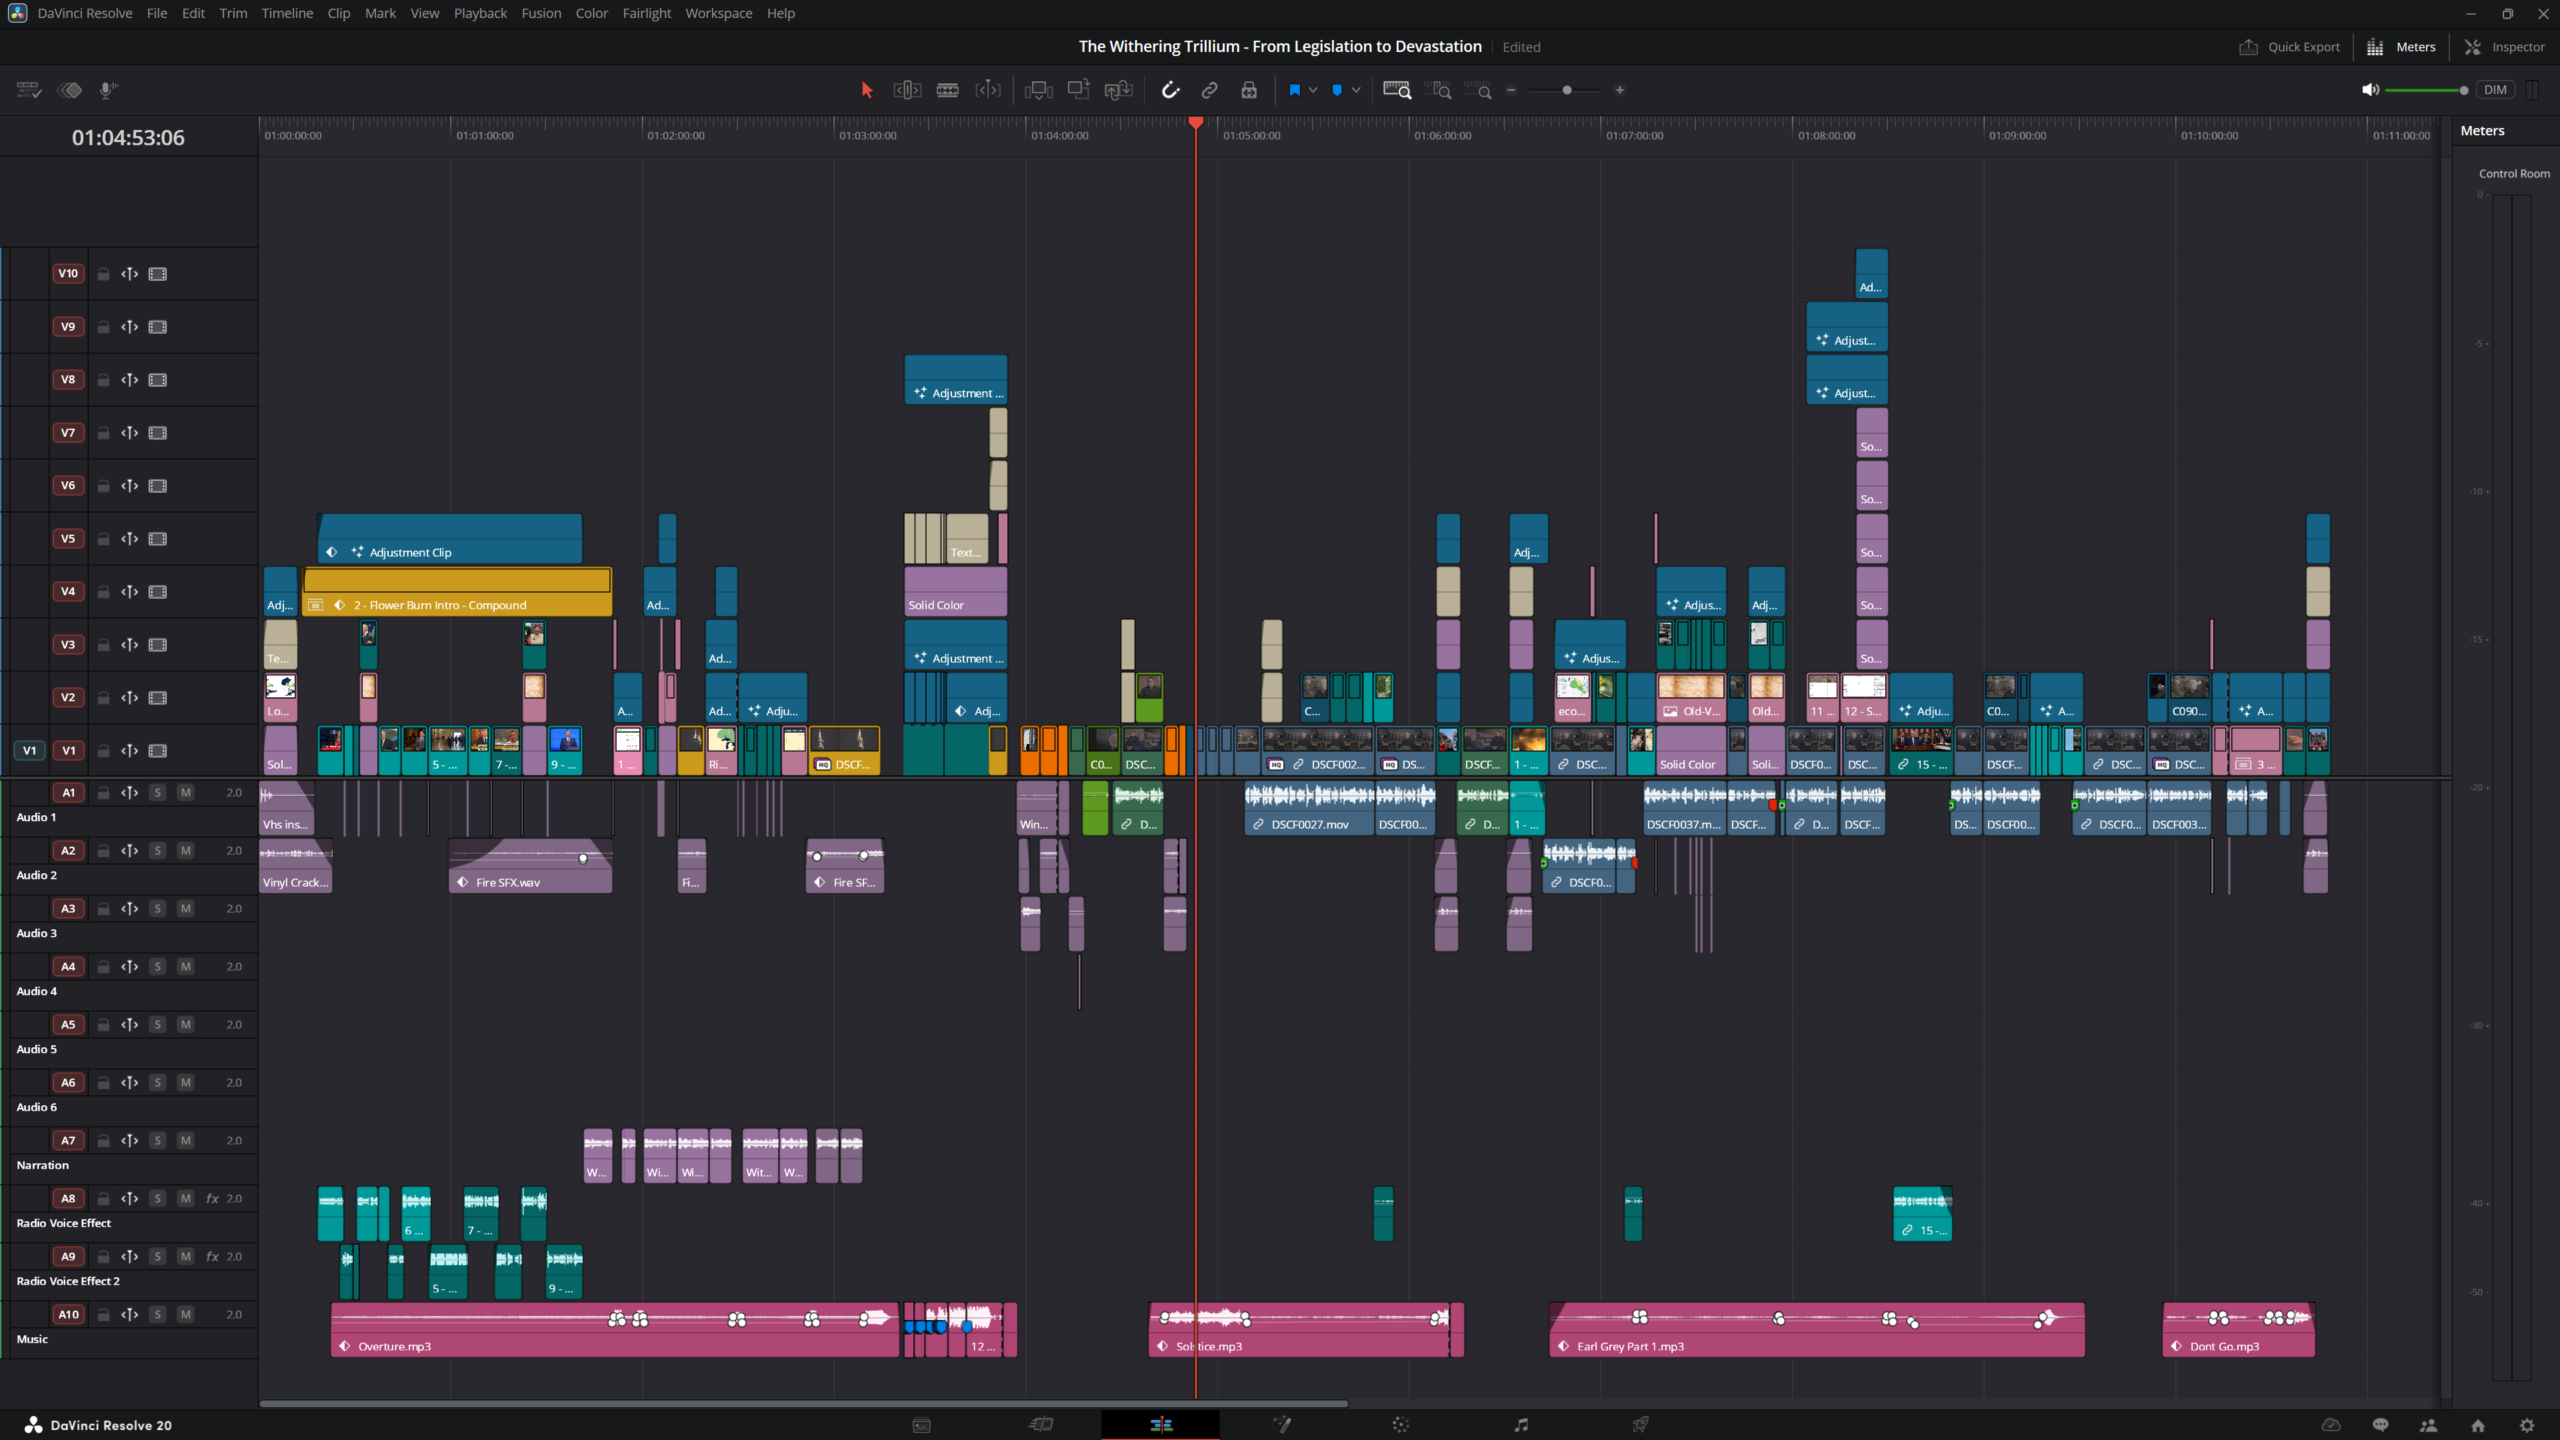Click the DIM audio button

tap(2495, 90)
